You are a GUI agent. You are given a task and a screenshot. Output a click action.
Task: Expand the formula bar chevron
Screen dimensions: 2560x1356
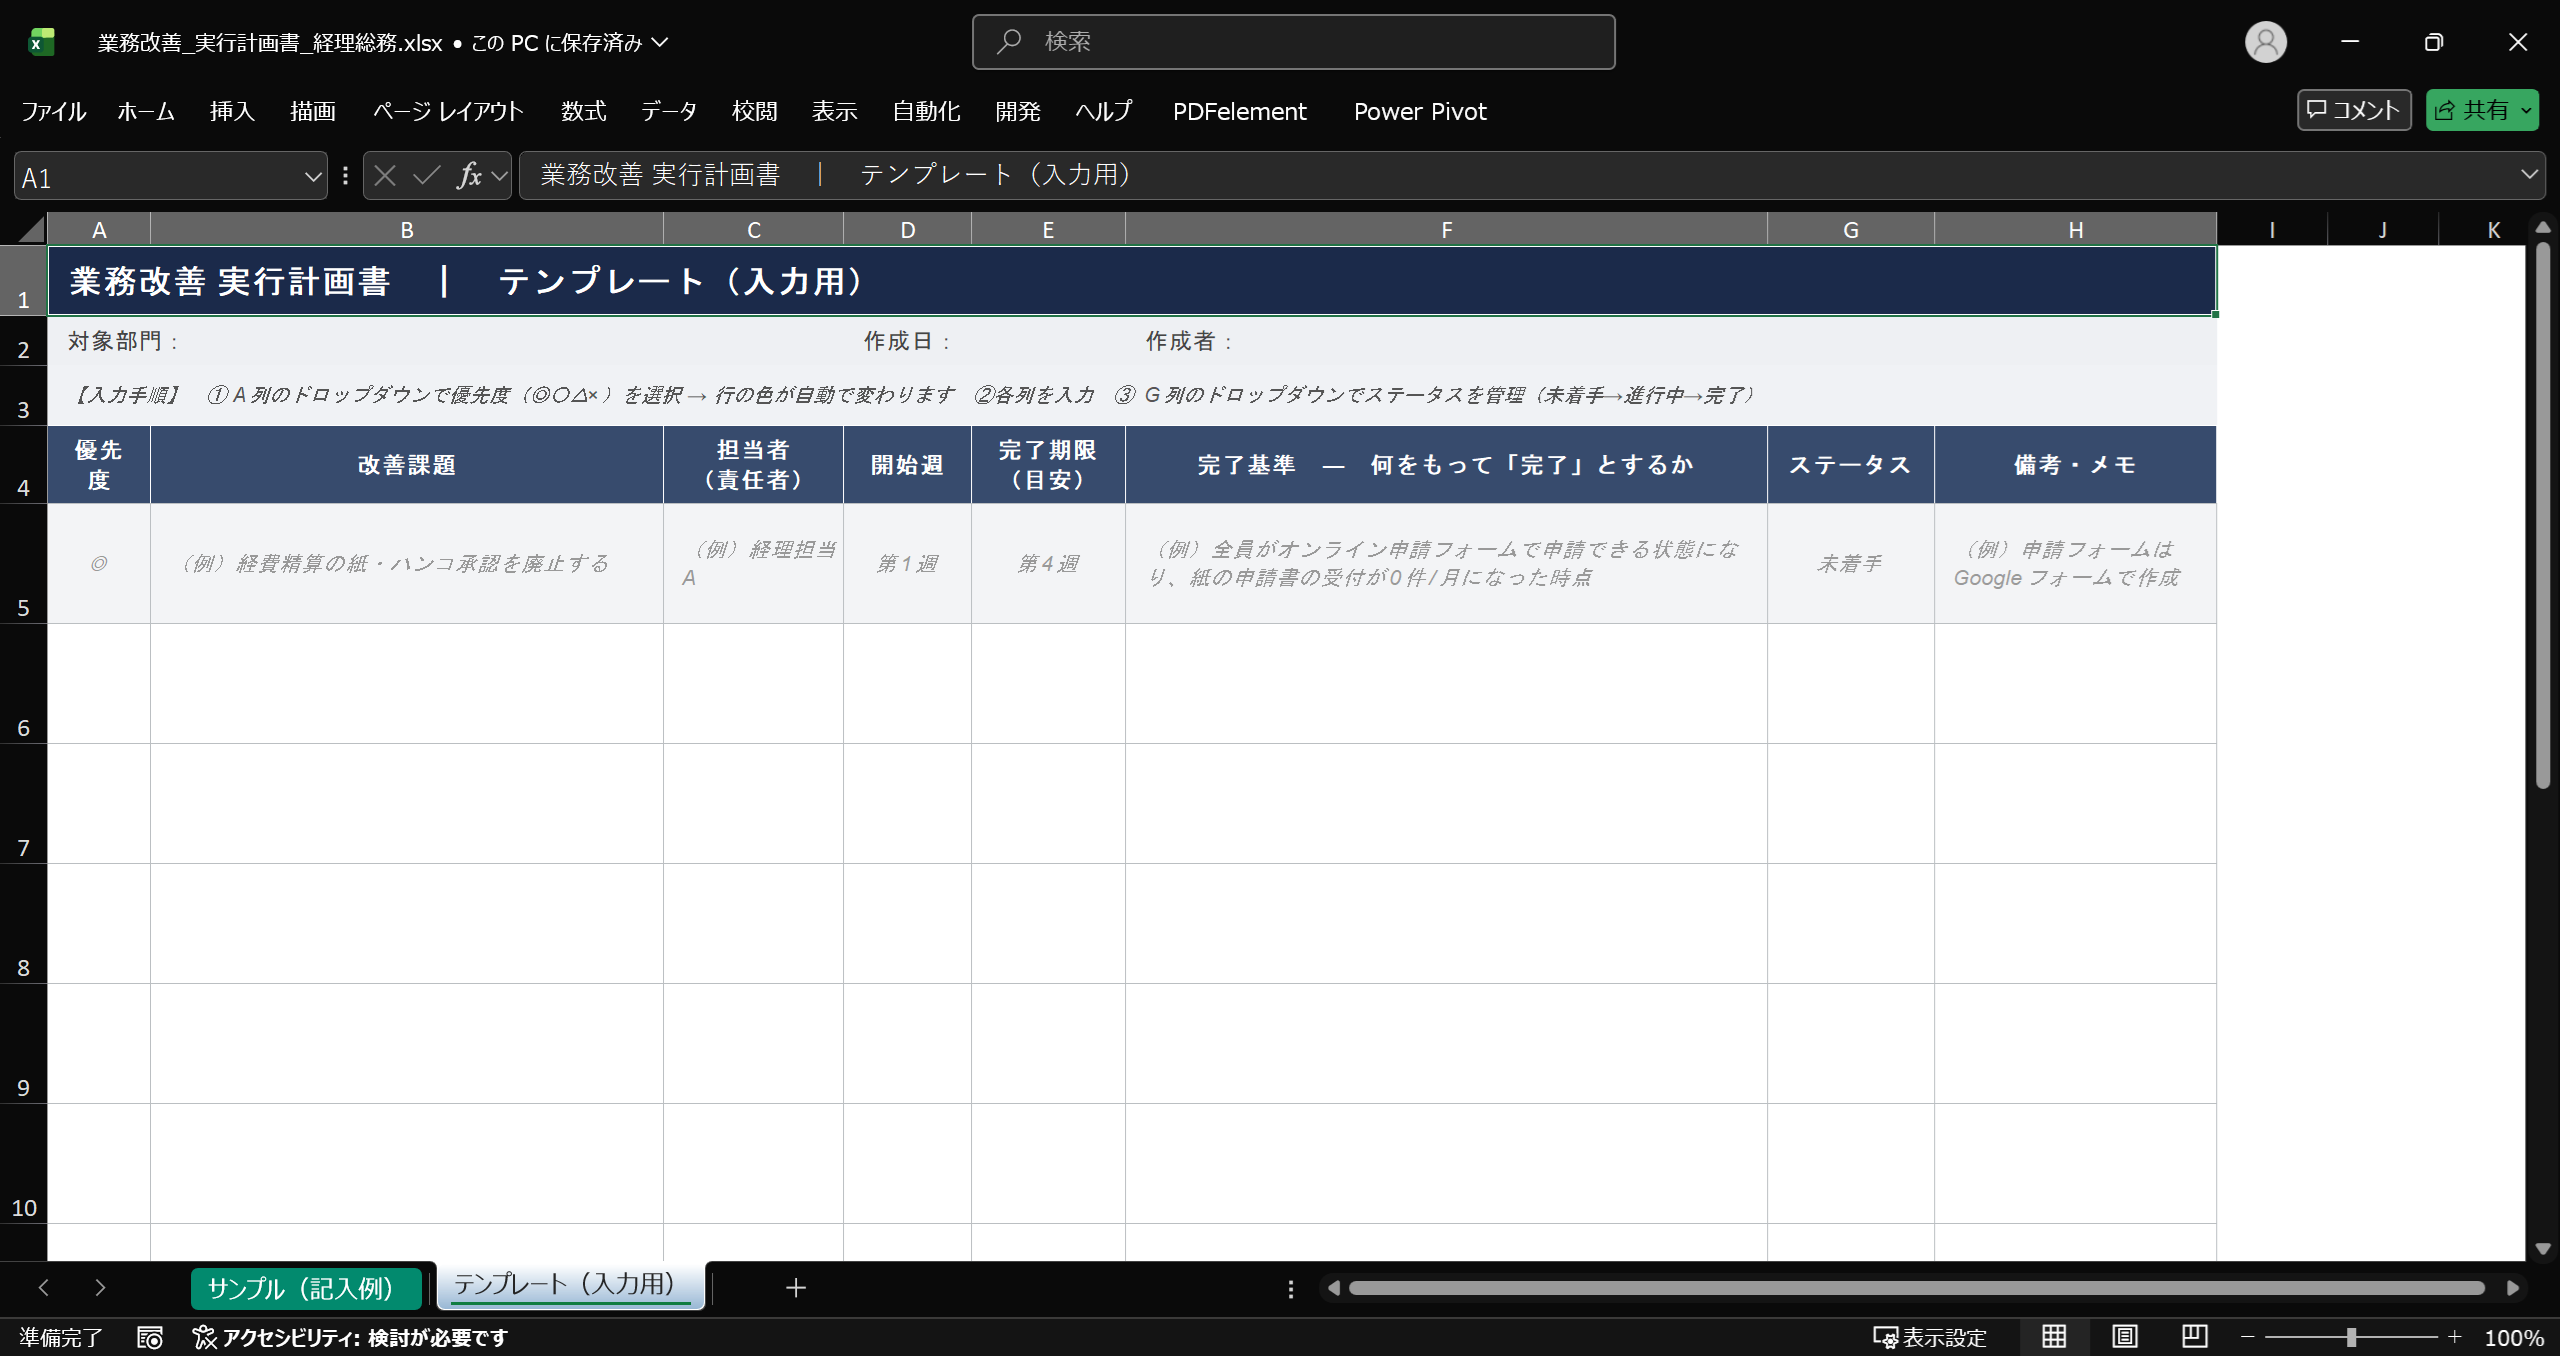(x=2529, y=175)
